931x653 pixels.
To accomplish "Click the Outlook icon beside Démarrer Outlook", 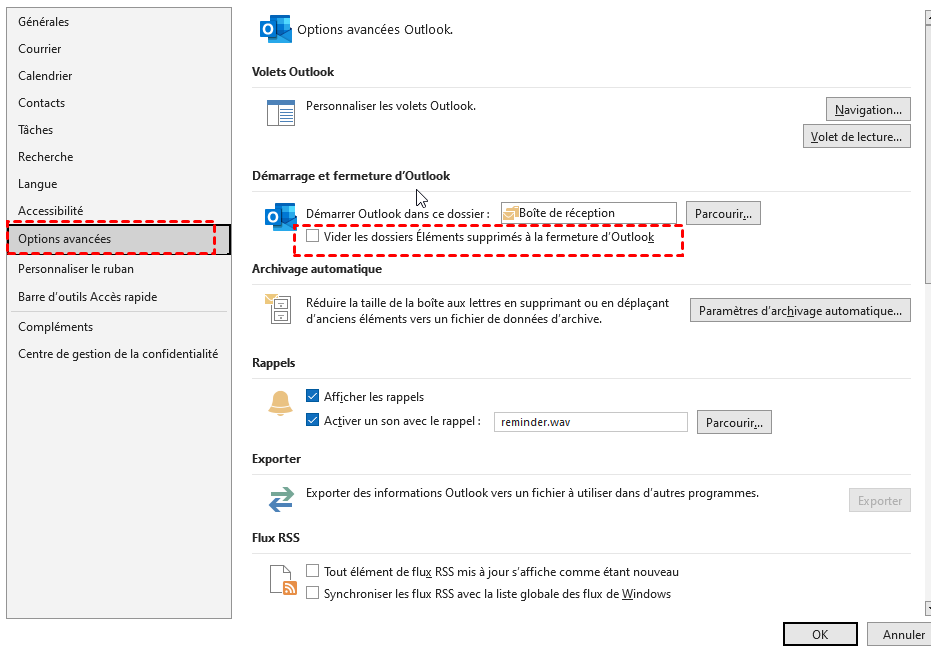I will click(280, 217).
